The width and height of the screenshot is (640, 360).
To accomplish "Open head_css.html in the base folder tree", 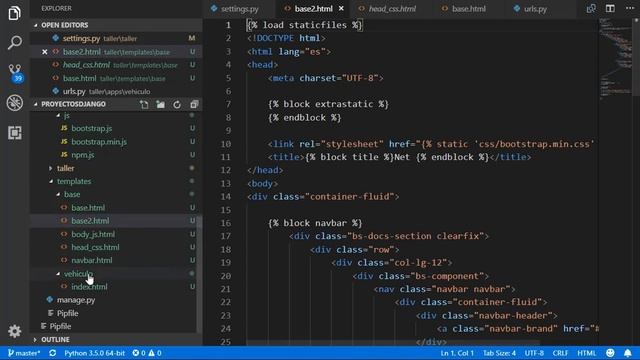I will click(95, 247).
